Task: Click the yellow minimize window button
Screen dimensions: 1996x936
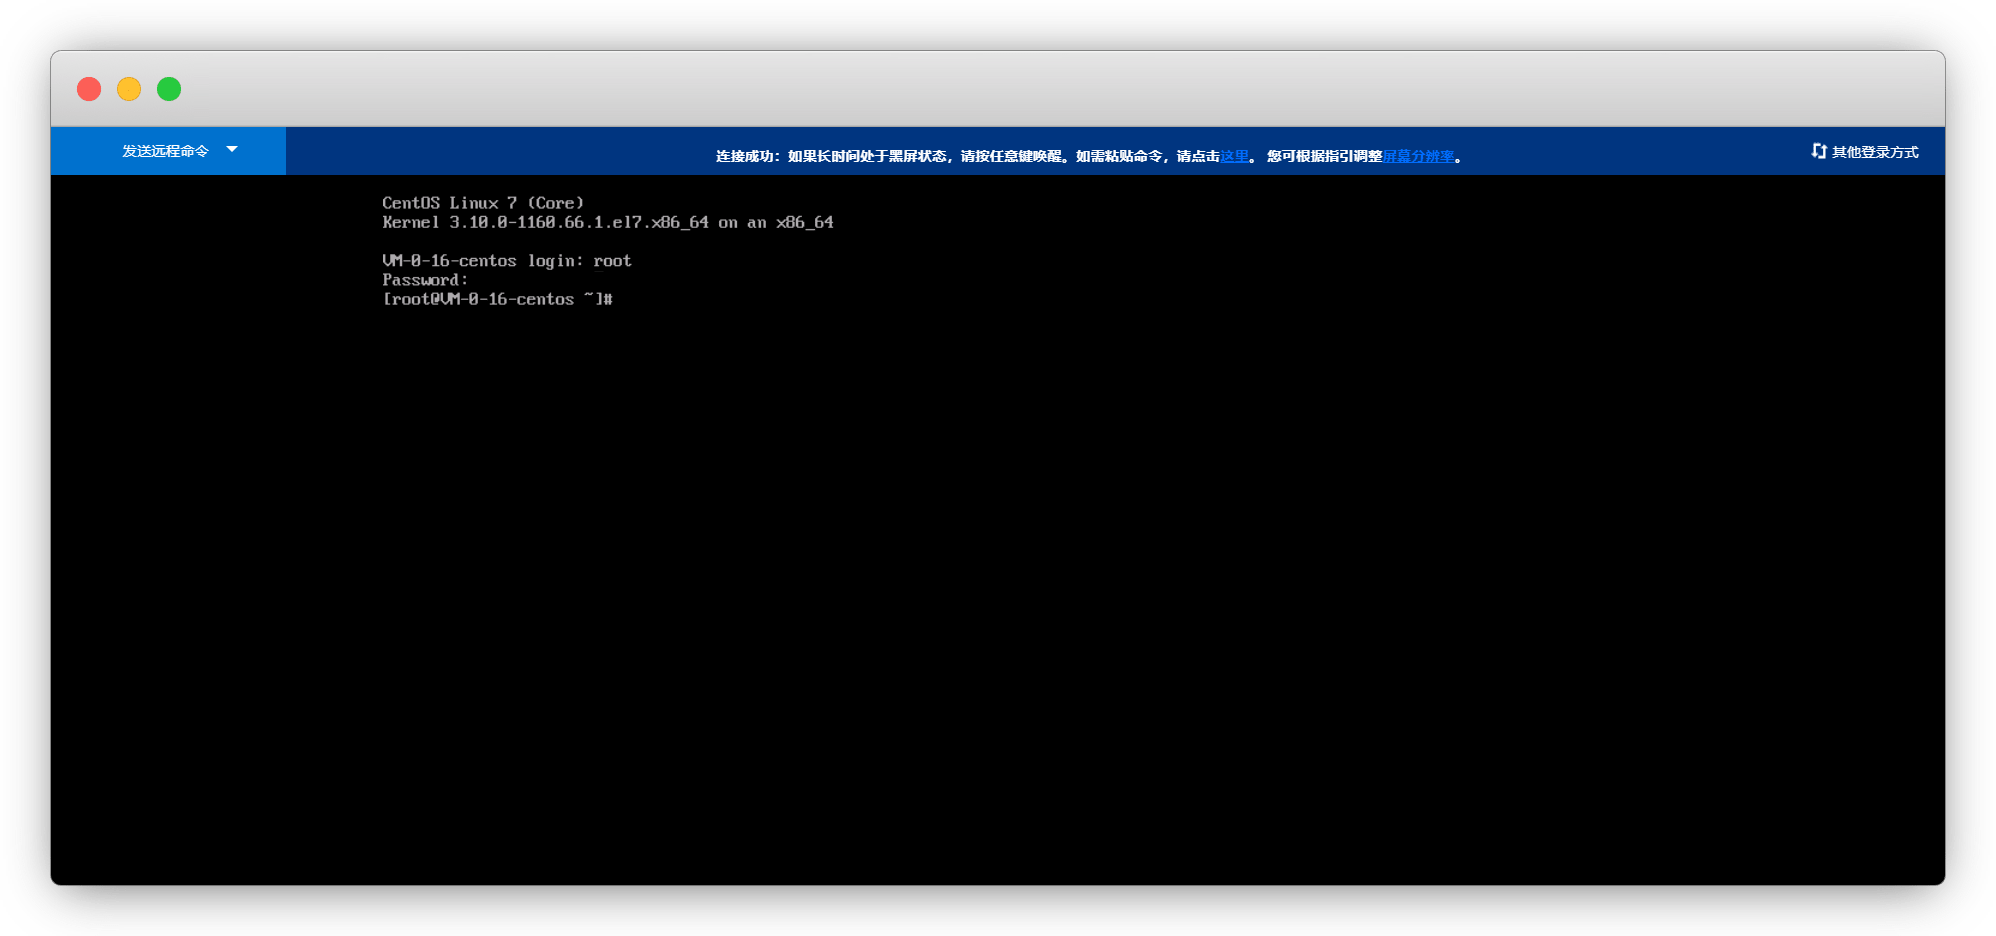Action: tap(129, 89)
